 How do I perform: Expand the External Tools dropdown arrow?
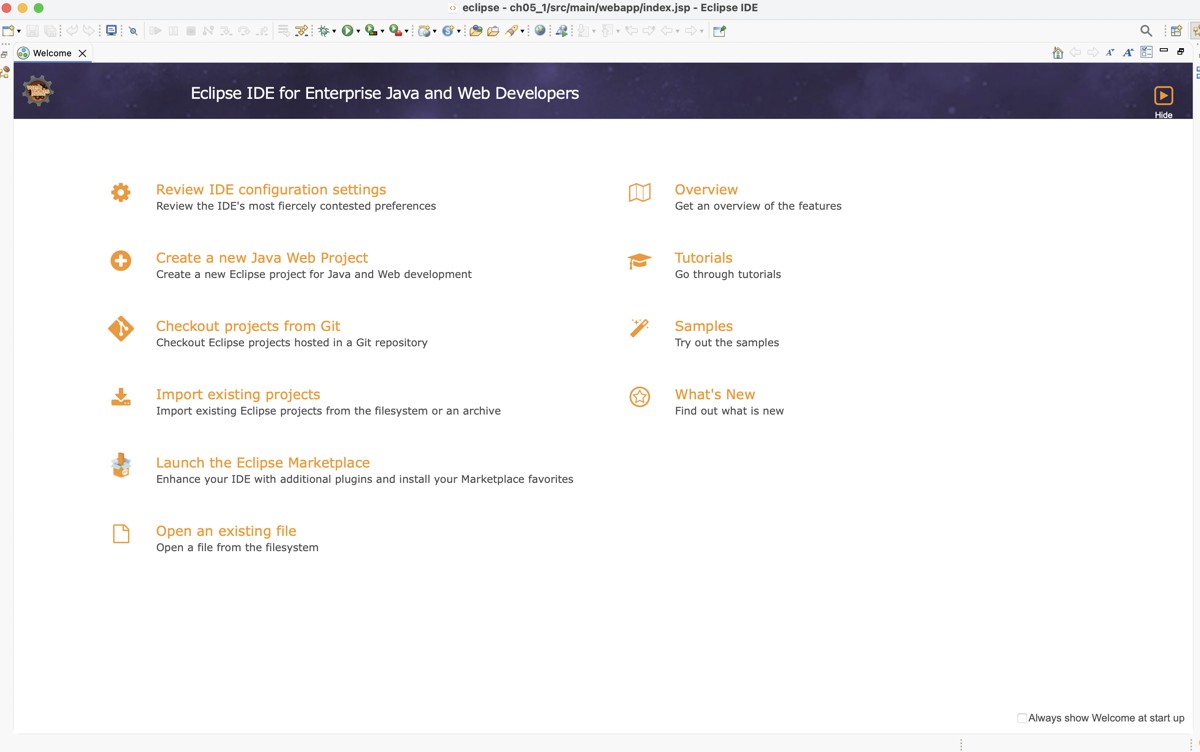pos(406,31)
